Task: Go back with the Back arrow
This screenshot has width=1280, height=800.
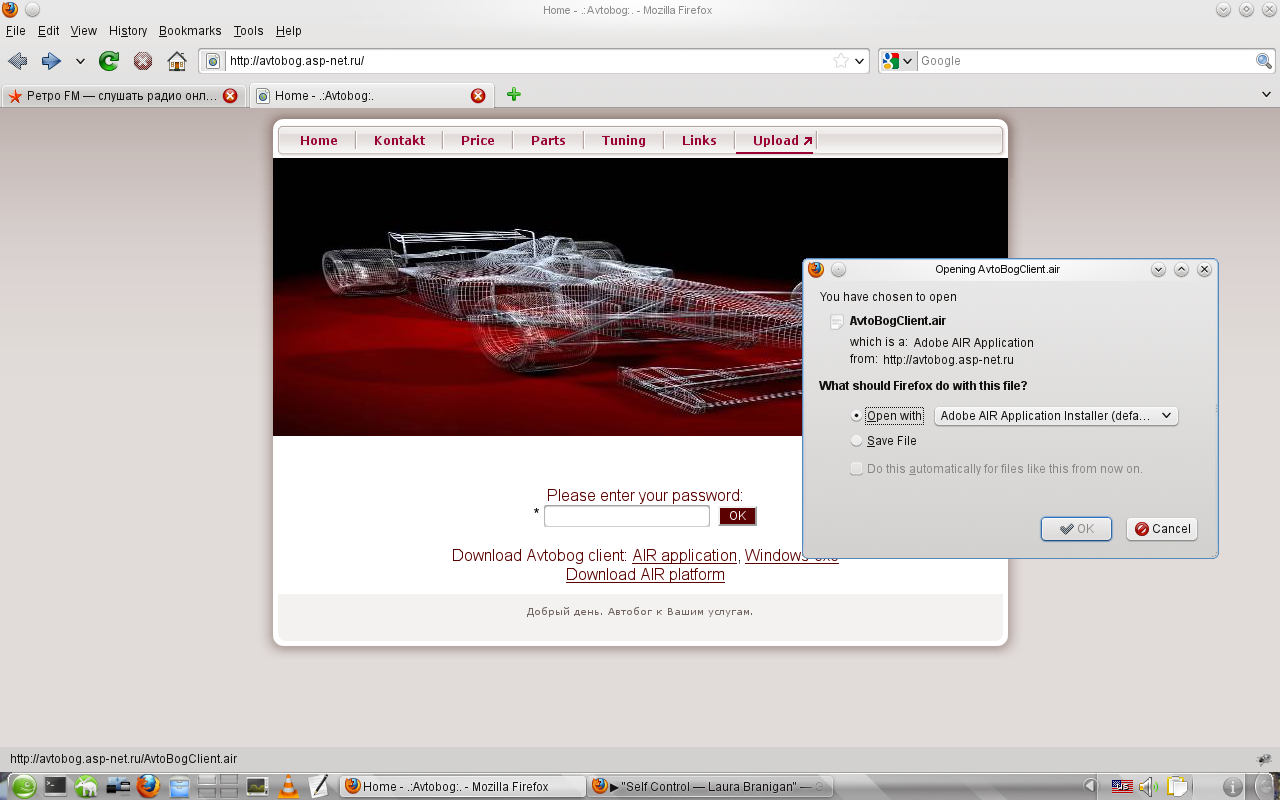Action: tap(17, 61)
